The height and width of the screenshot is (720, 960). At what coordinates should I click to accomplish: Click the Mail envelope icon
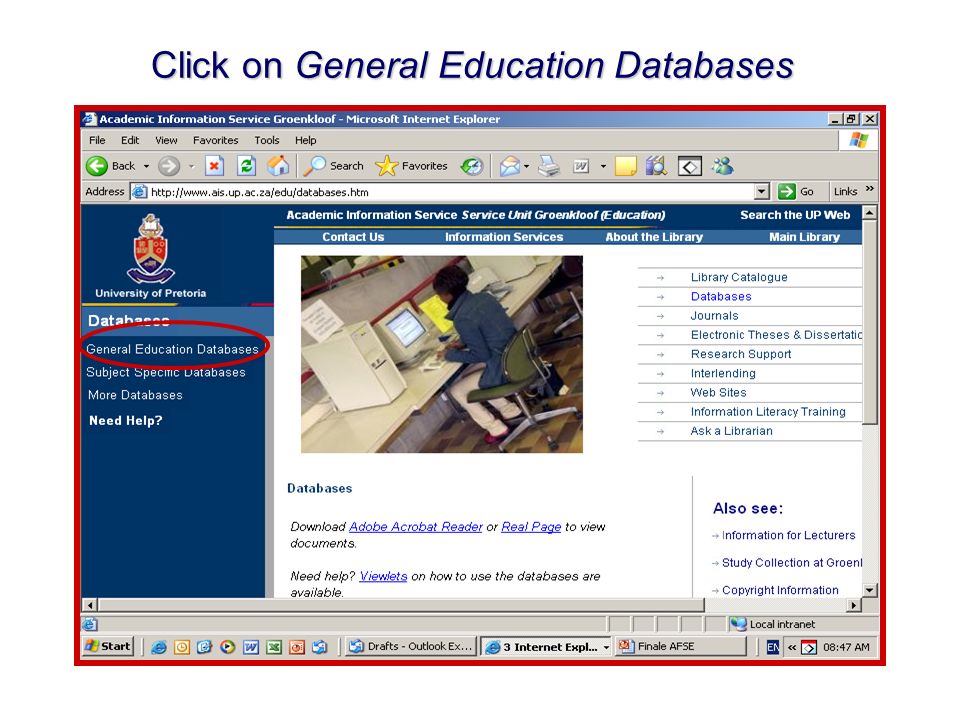[x=509, y=166]
